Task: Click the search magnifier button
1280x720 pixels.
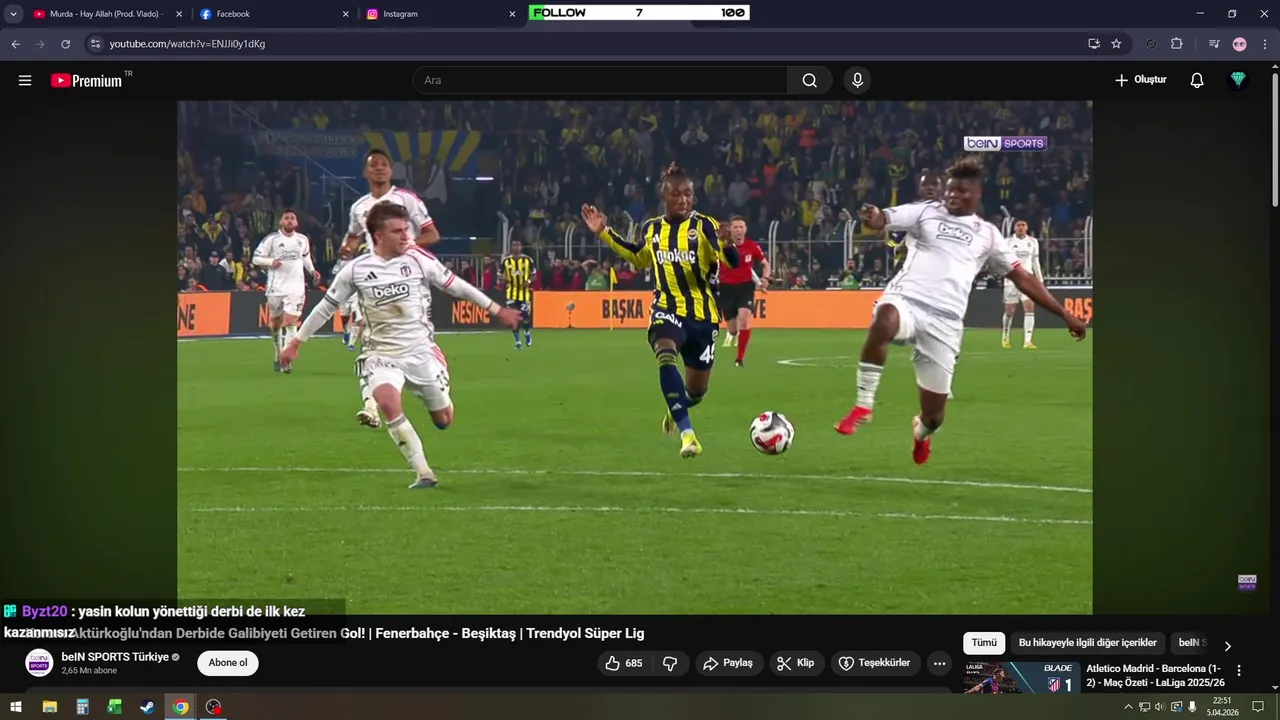Action: 809,80
